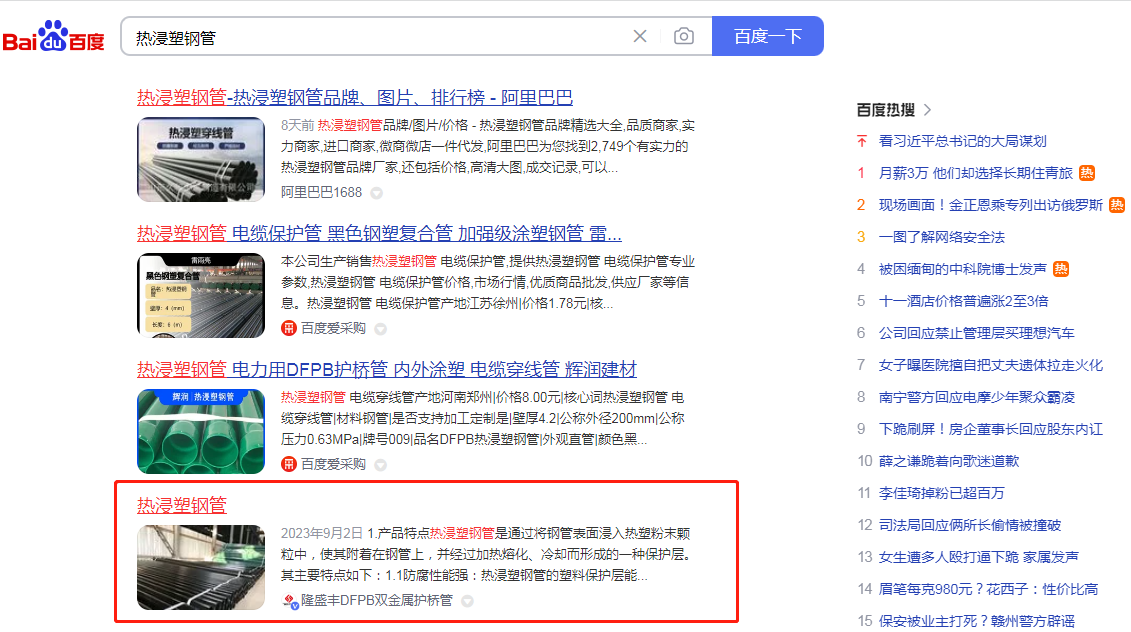Click 热 badge beside 中科院博士 item
The width and height of the screenshot is (1131, 632).
click(1061, 269)
